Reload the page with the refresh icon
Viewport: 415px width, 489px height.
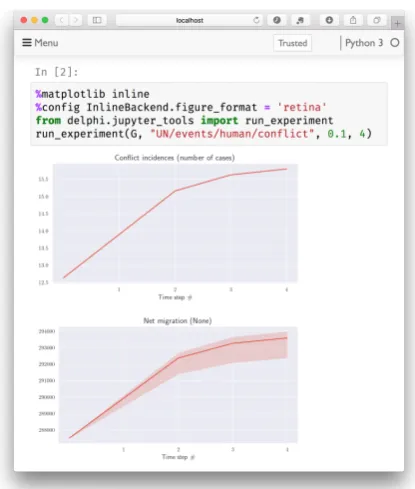[256, 20]
